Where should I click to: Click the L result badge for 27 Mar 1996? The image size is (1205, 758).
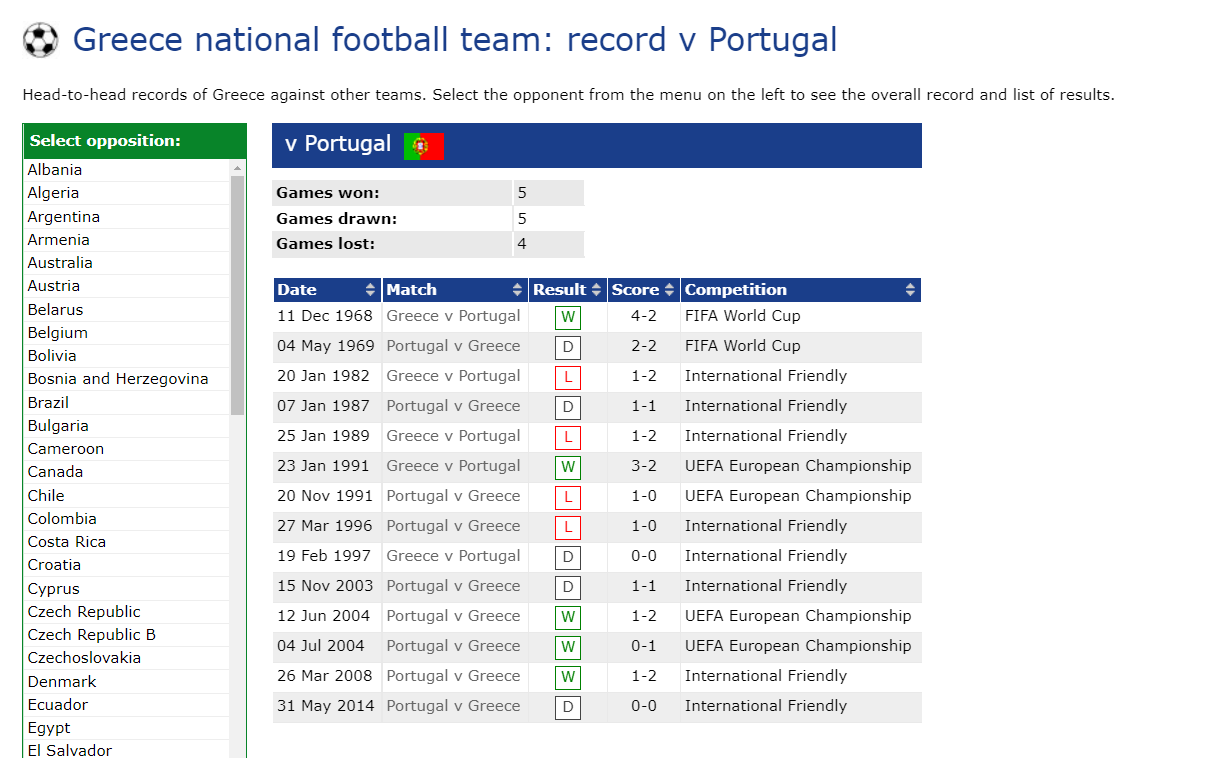pos(568,528)
